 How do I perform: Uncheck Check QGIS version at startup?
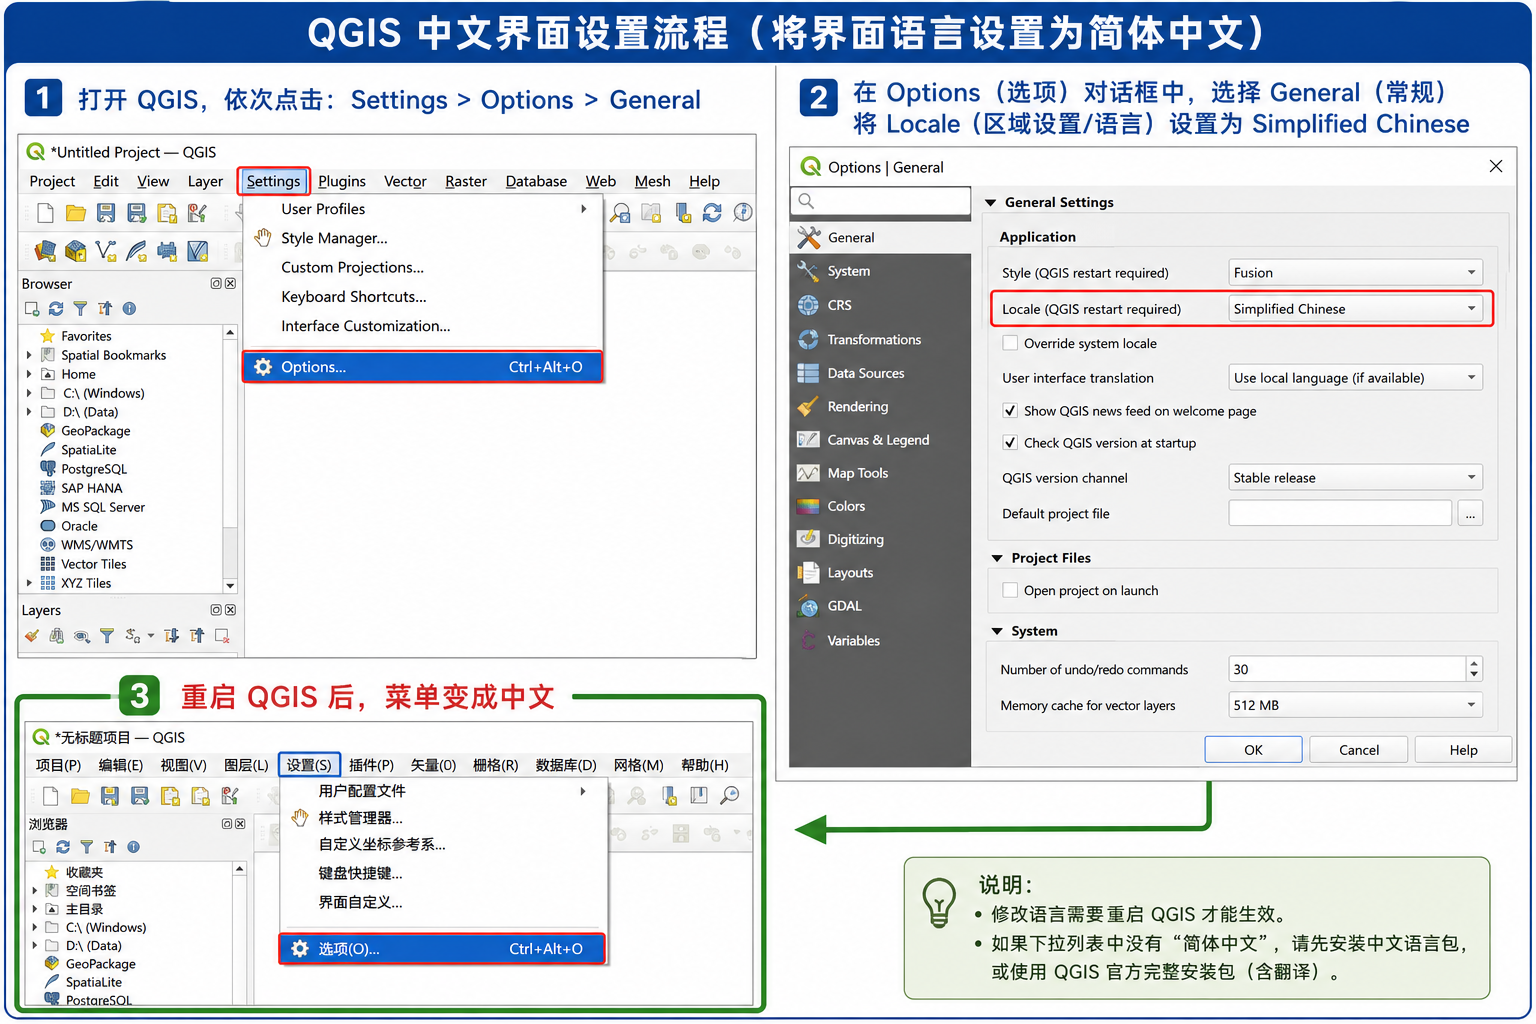click(1010, 443)
